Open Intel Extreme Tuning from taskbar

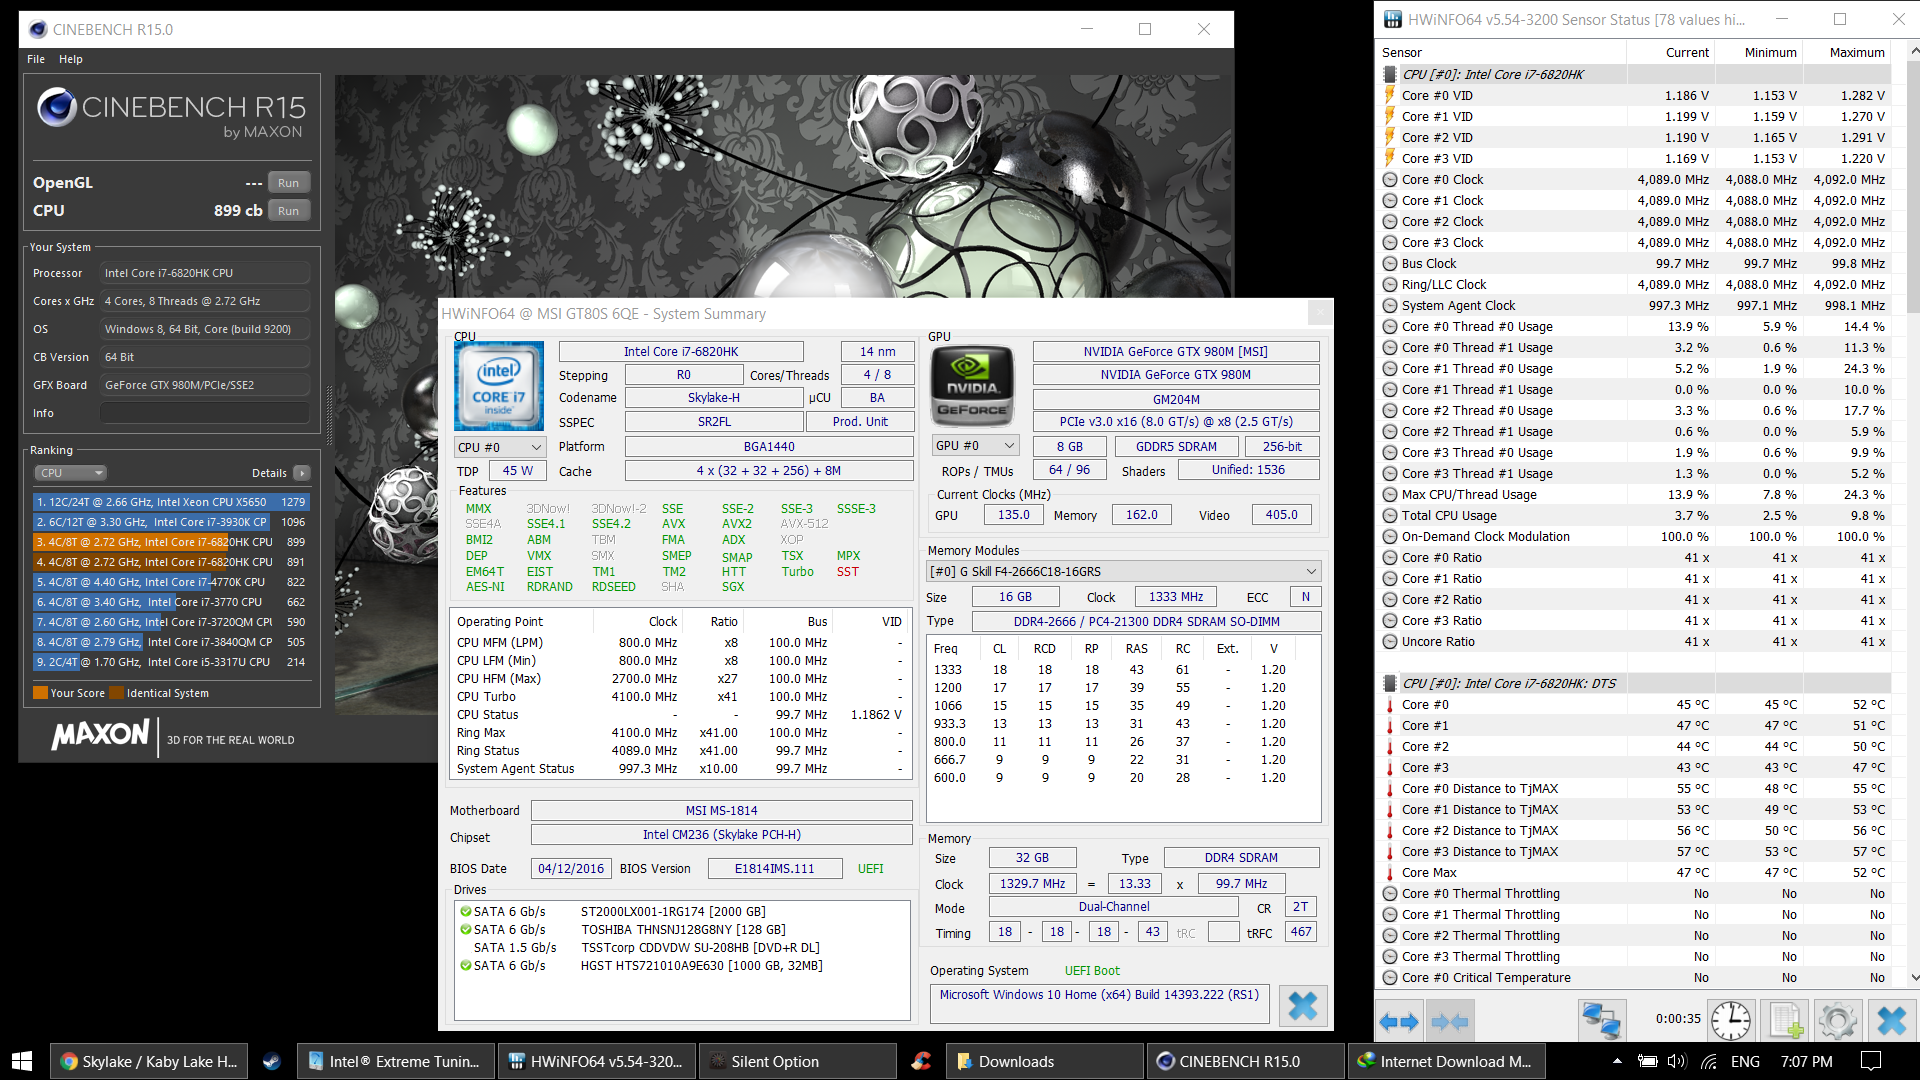click(395, 1061)
